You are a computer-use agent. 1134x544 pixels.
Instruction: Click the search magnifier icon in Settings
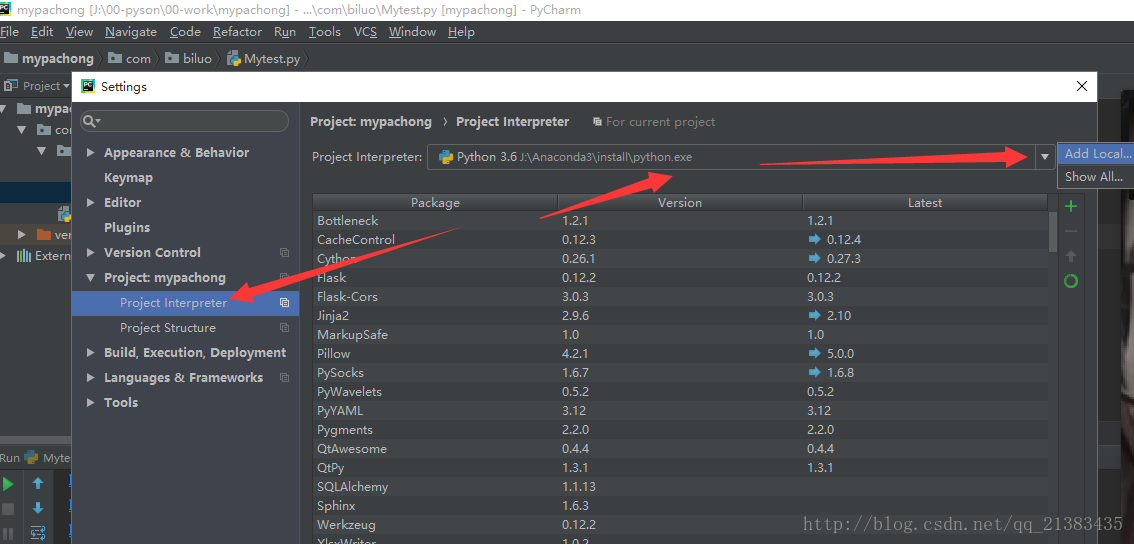pos(91,121)
